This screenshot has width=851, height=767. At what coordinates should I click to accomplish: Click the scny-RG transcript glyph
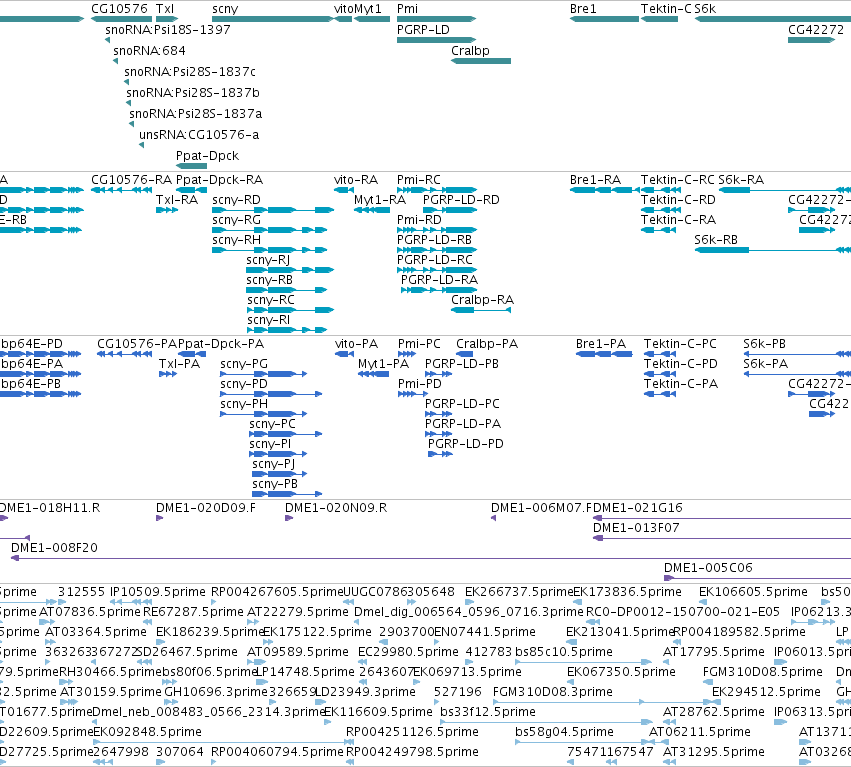pyautogui.click(x=270, y=230)
